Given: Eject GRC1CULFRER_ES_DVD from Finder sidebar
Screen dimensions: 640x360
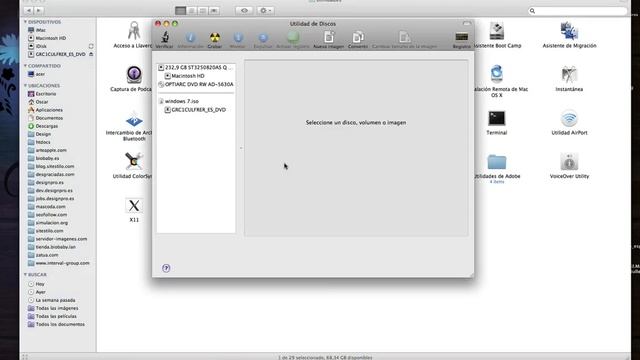Looking at the screenshot, I should pyautogui.click(x=91, y=54).
